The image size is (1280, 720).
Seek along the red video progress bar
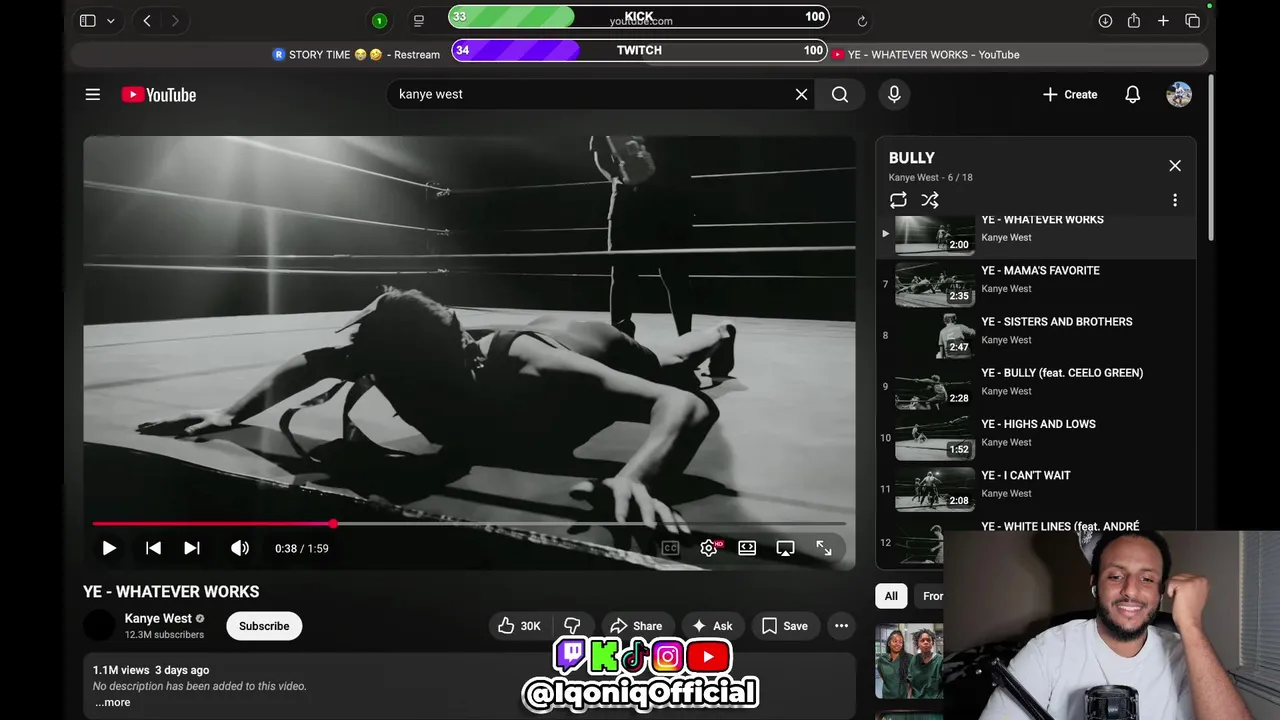click(213, 523)
